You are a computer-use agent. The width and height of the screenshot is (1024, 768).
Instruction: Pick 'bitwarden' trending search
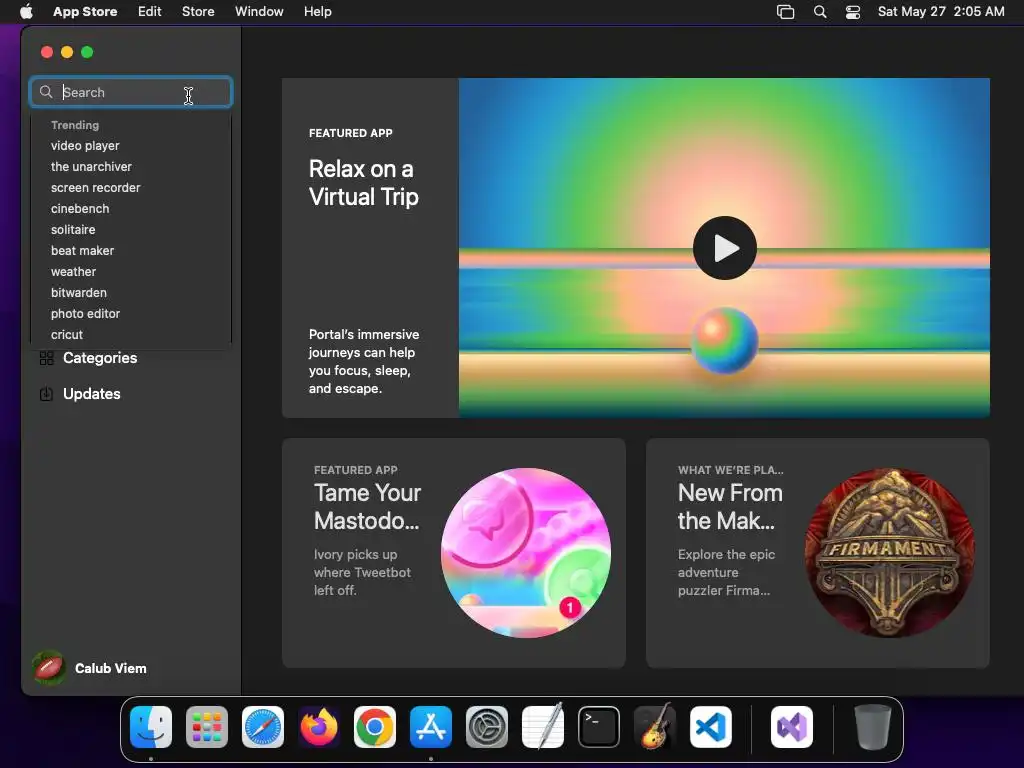pos(78,292)
